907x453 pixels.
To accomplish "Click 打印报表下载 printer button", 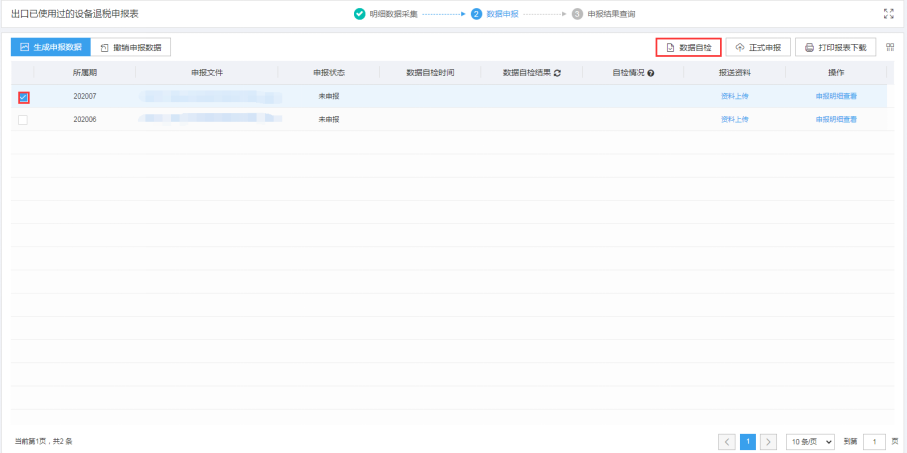I will 836,47.
